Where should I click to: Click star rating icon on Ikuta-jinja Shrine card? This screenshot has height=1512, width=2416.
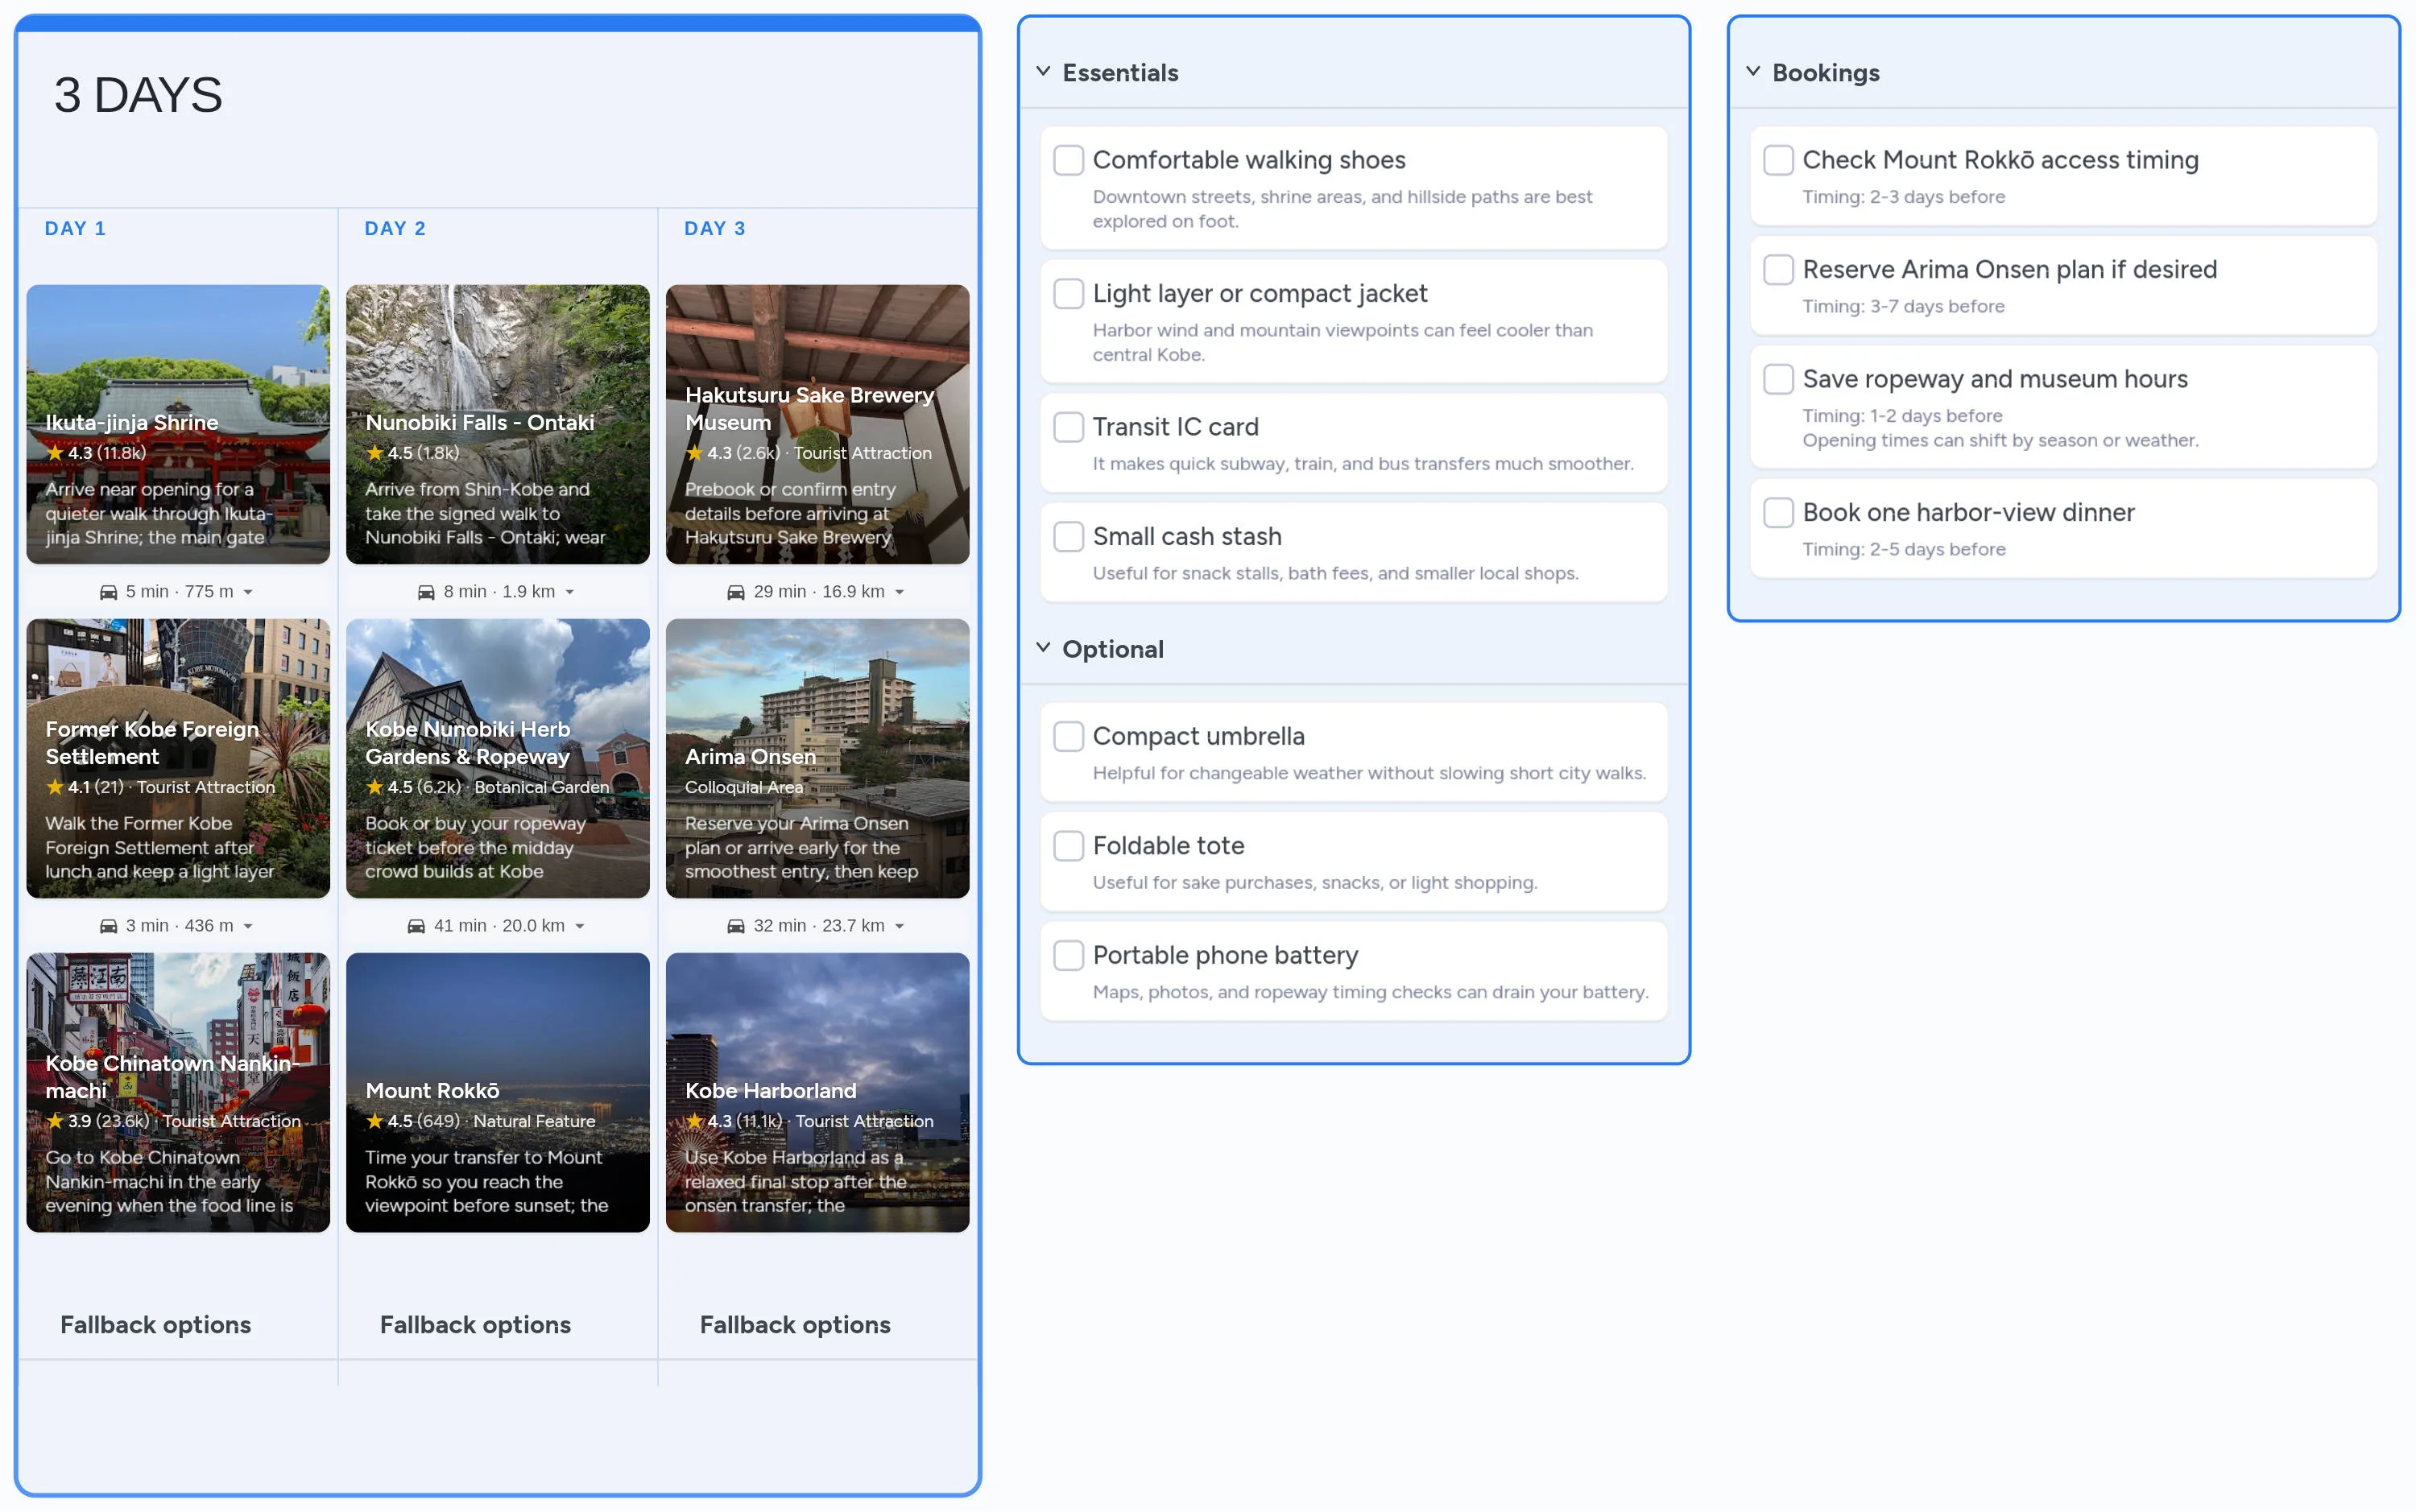[55, 453]
